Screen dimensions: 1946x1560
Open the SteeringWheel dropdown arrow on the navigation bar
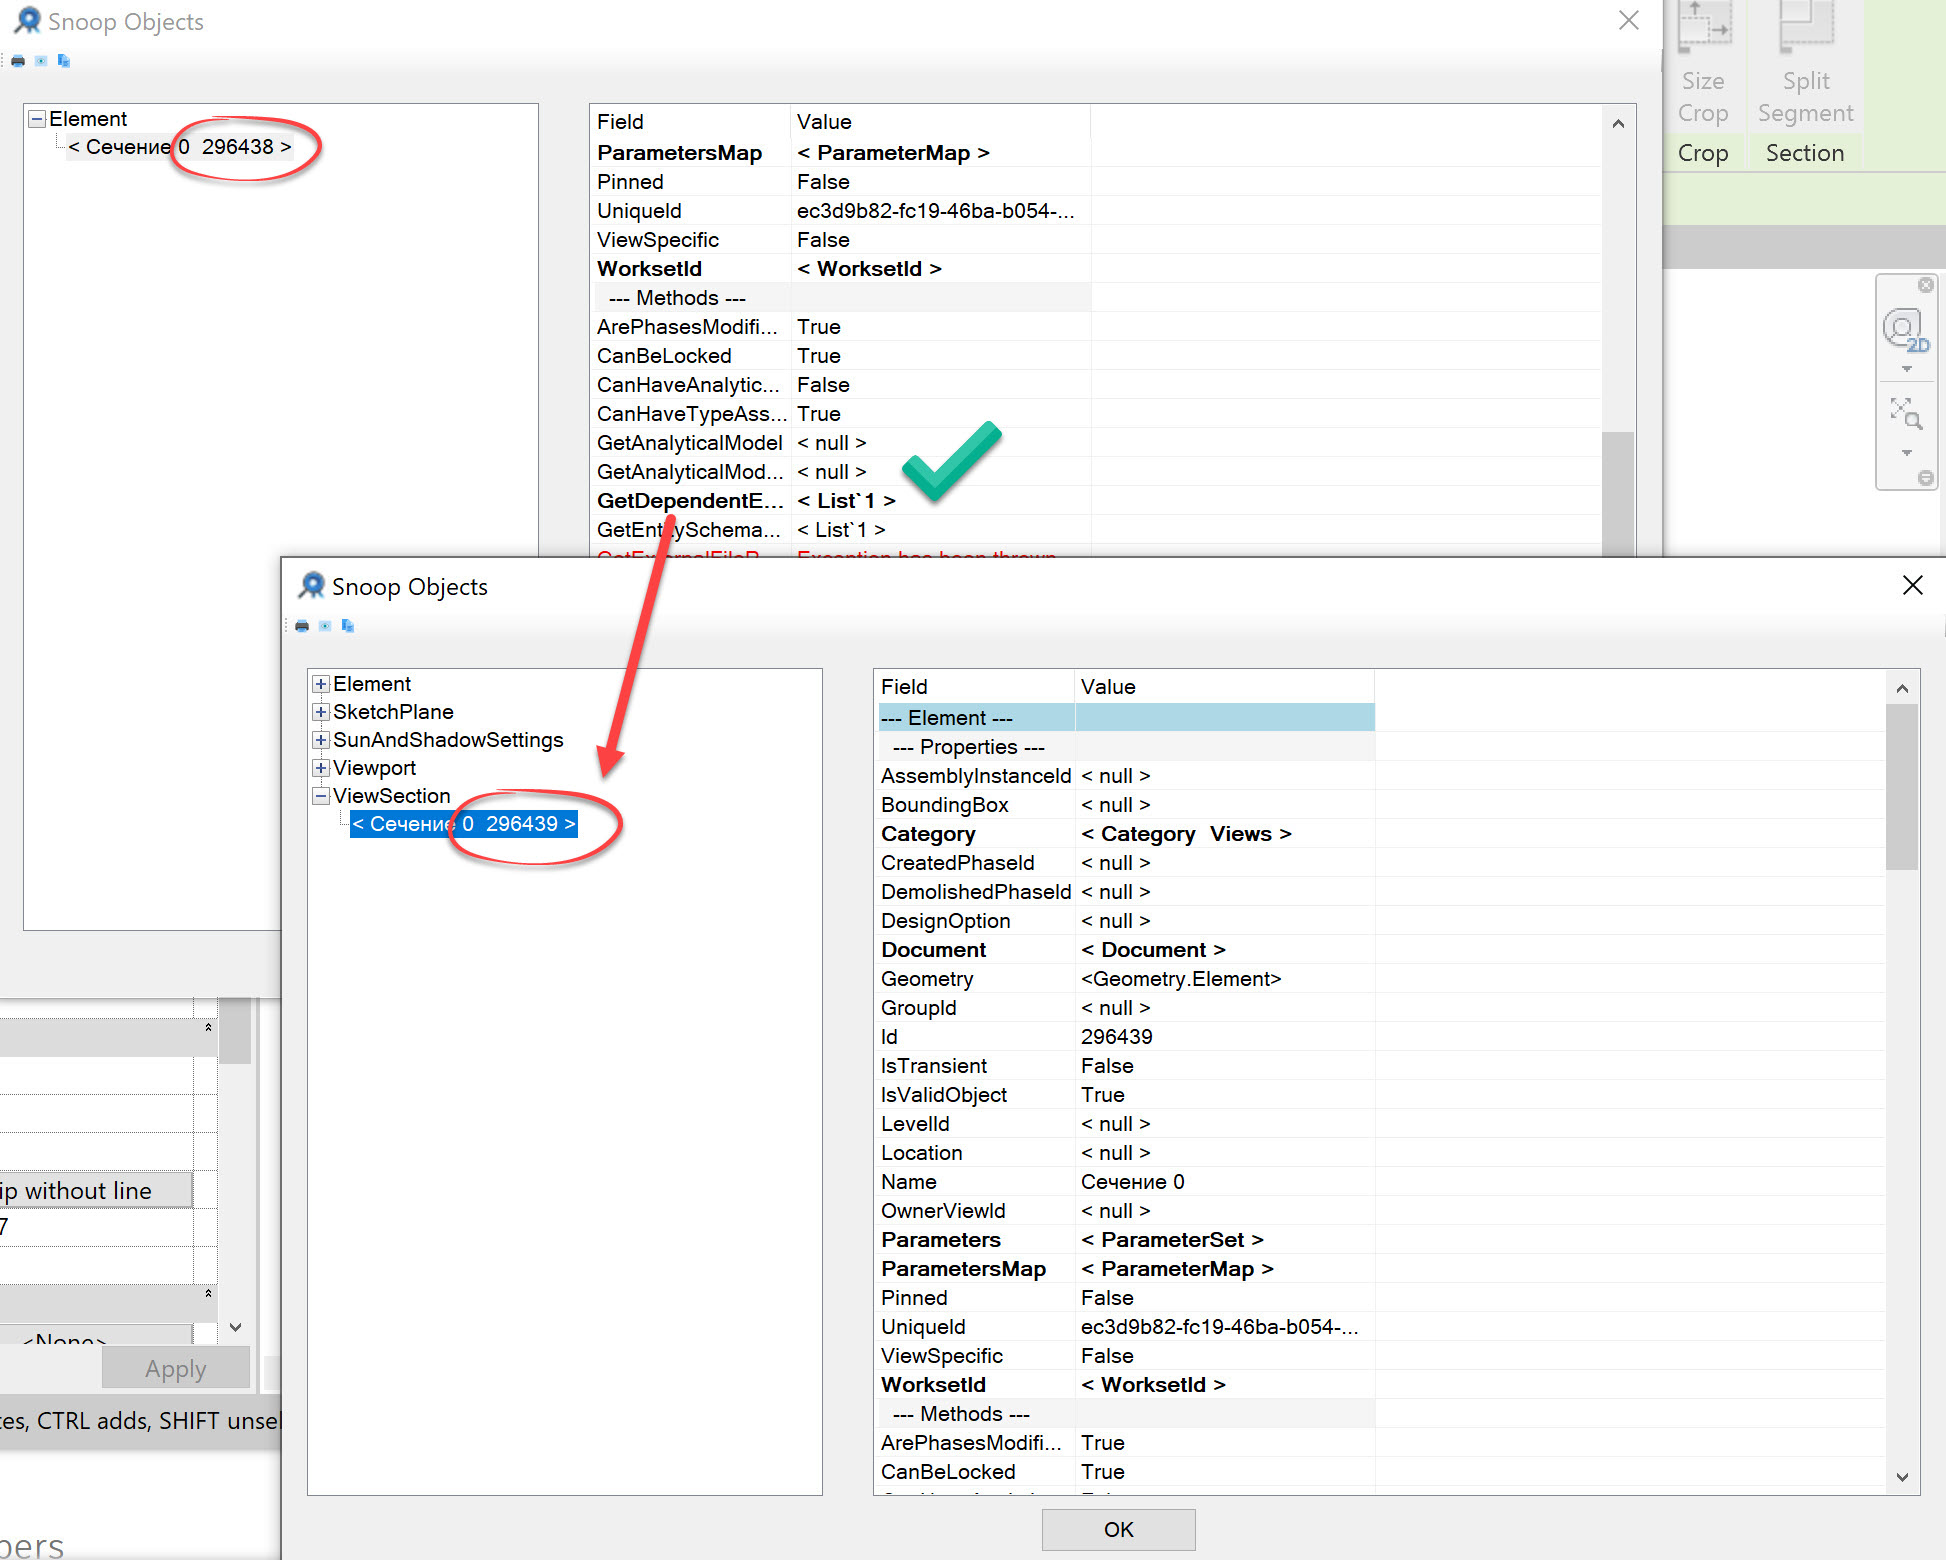click(x=1906, y=368)
